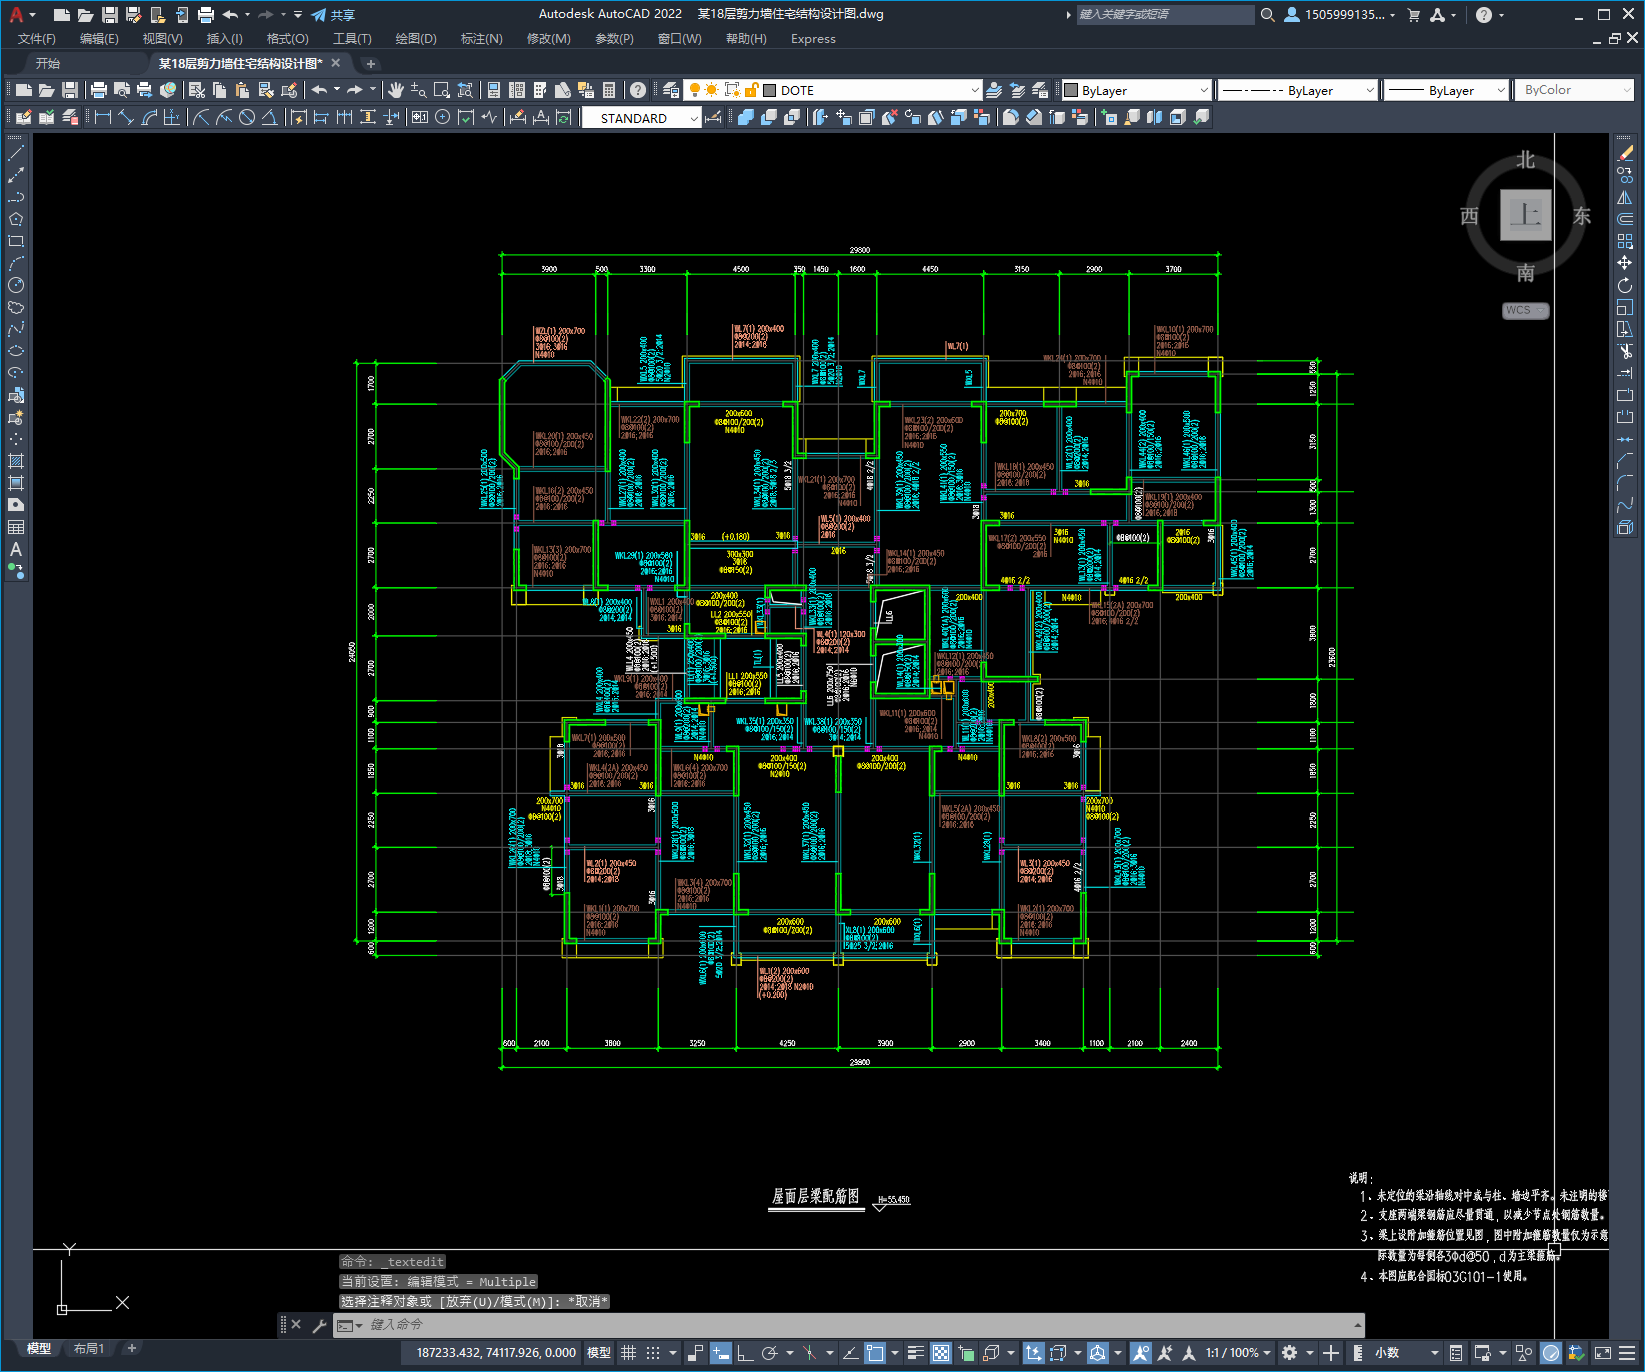The width and height of the screenshot is (1645, 1372).
Task: Click the Diameter dimension tool
Action: 247,117
